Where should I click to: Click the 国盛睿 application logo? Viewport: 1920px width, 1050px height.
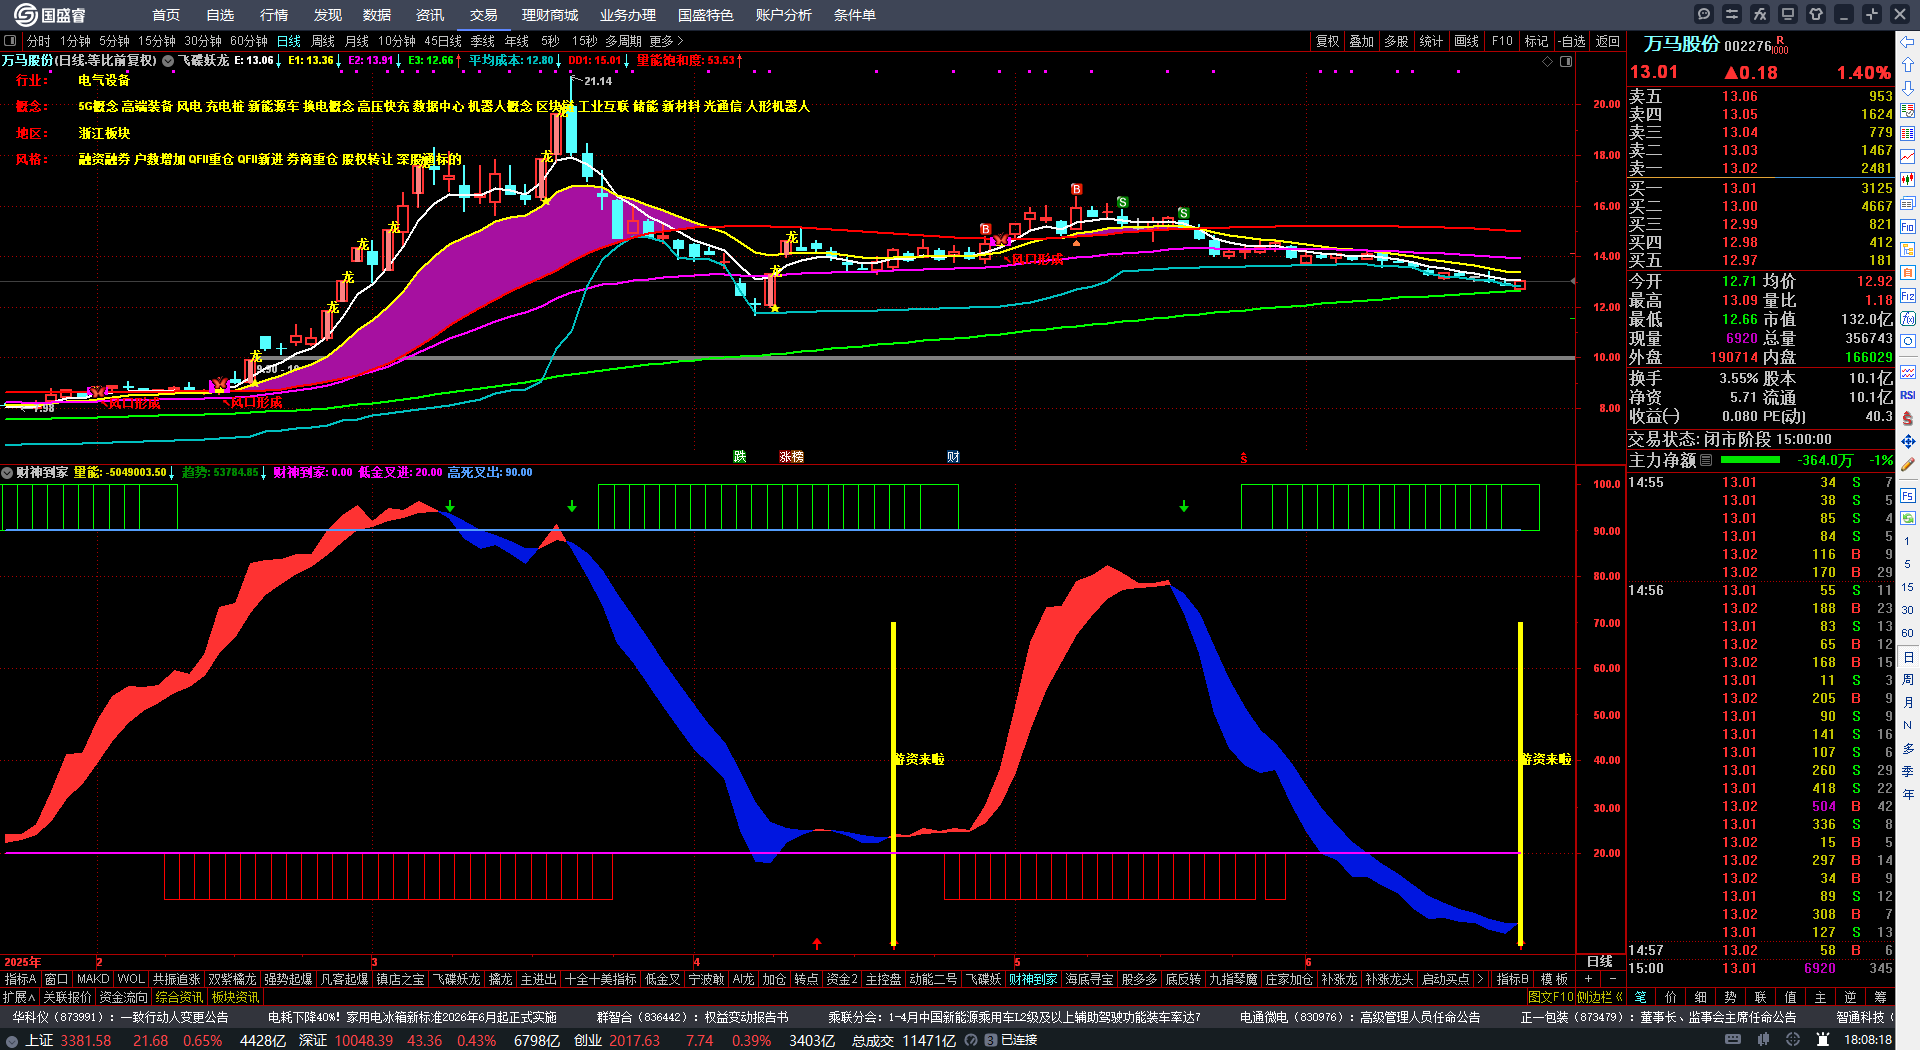[50, 15]
